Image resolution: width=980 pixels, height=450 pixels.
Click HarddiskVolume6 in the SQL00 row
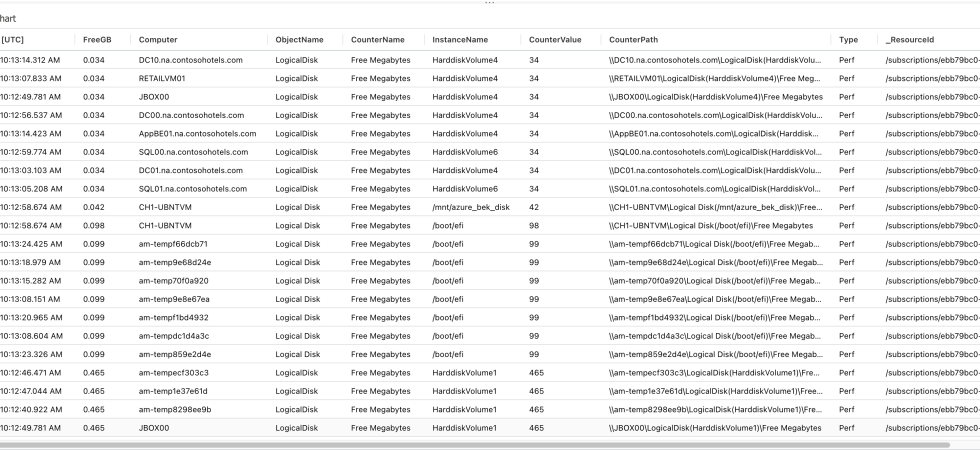click(x=465, y=152)
